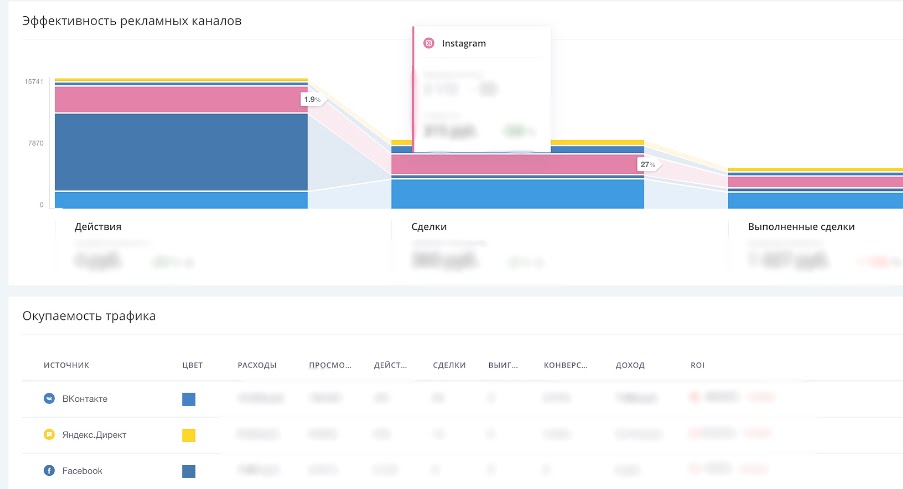This screenshot has width=903, height=489.
Task: Click the Instagram icon in the tooltip
Action: pyautogui.click(x=429, y=44)
